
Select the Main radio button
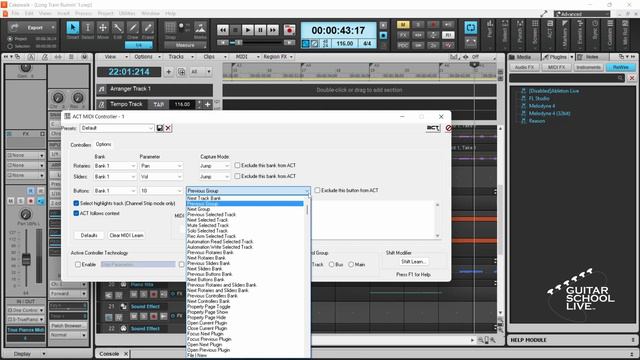coord(351,264)
